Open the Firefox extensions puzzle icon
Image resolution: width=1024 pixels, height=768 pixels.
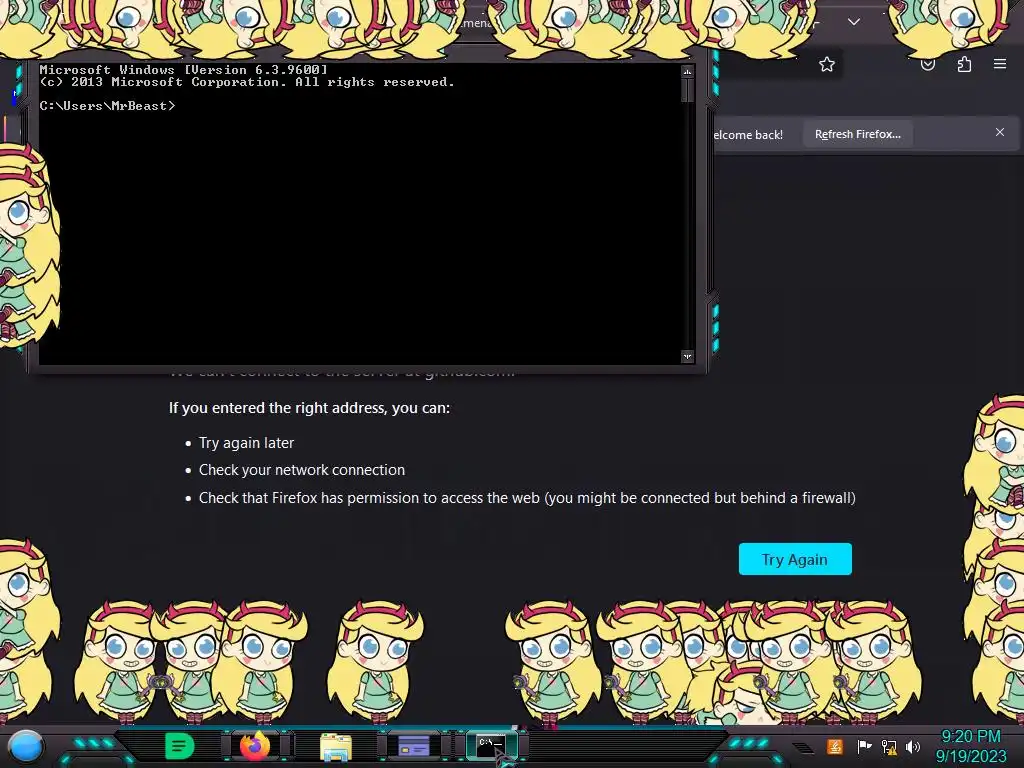(964, 64)
